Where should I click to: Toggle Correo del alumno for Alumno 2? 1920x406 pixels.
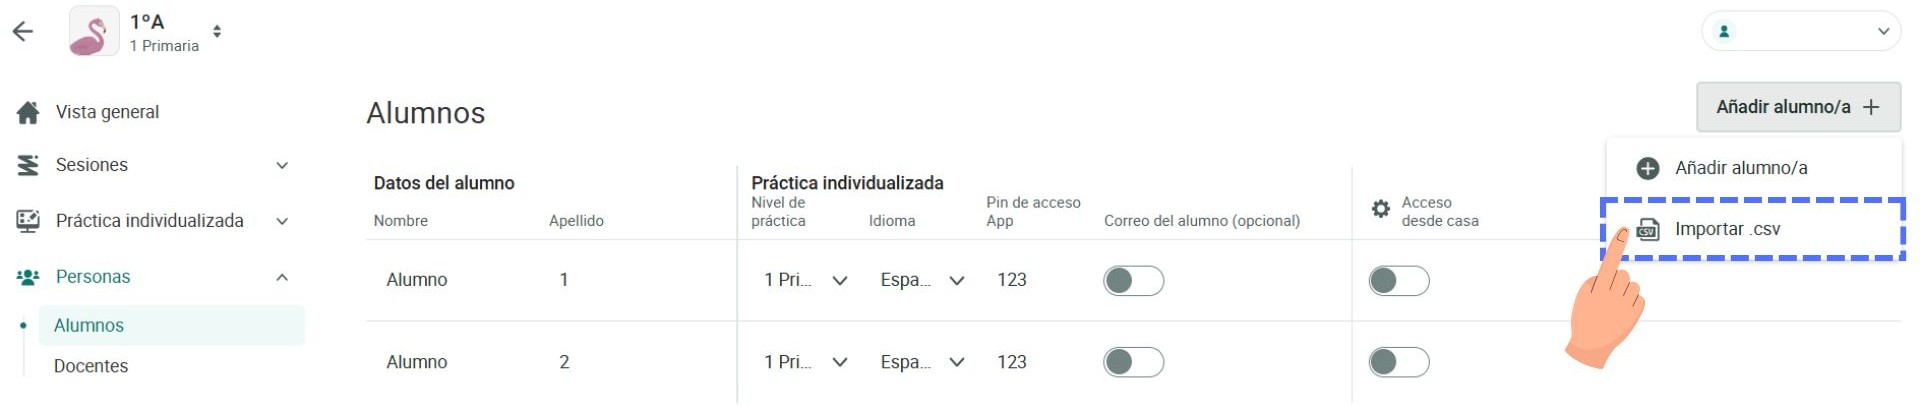[1134, 362]
